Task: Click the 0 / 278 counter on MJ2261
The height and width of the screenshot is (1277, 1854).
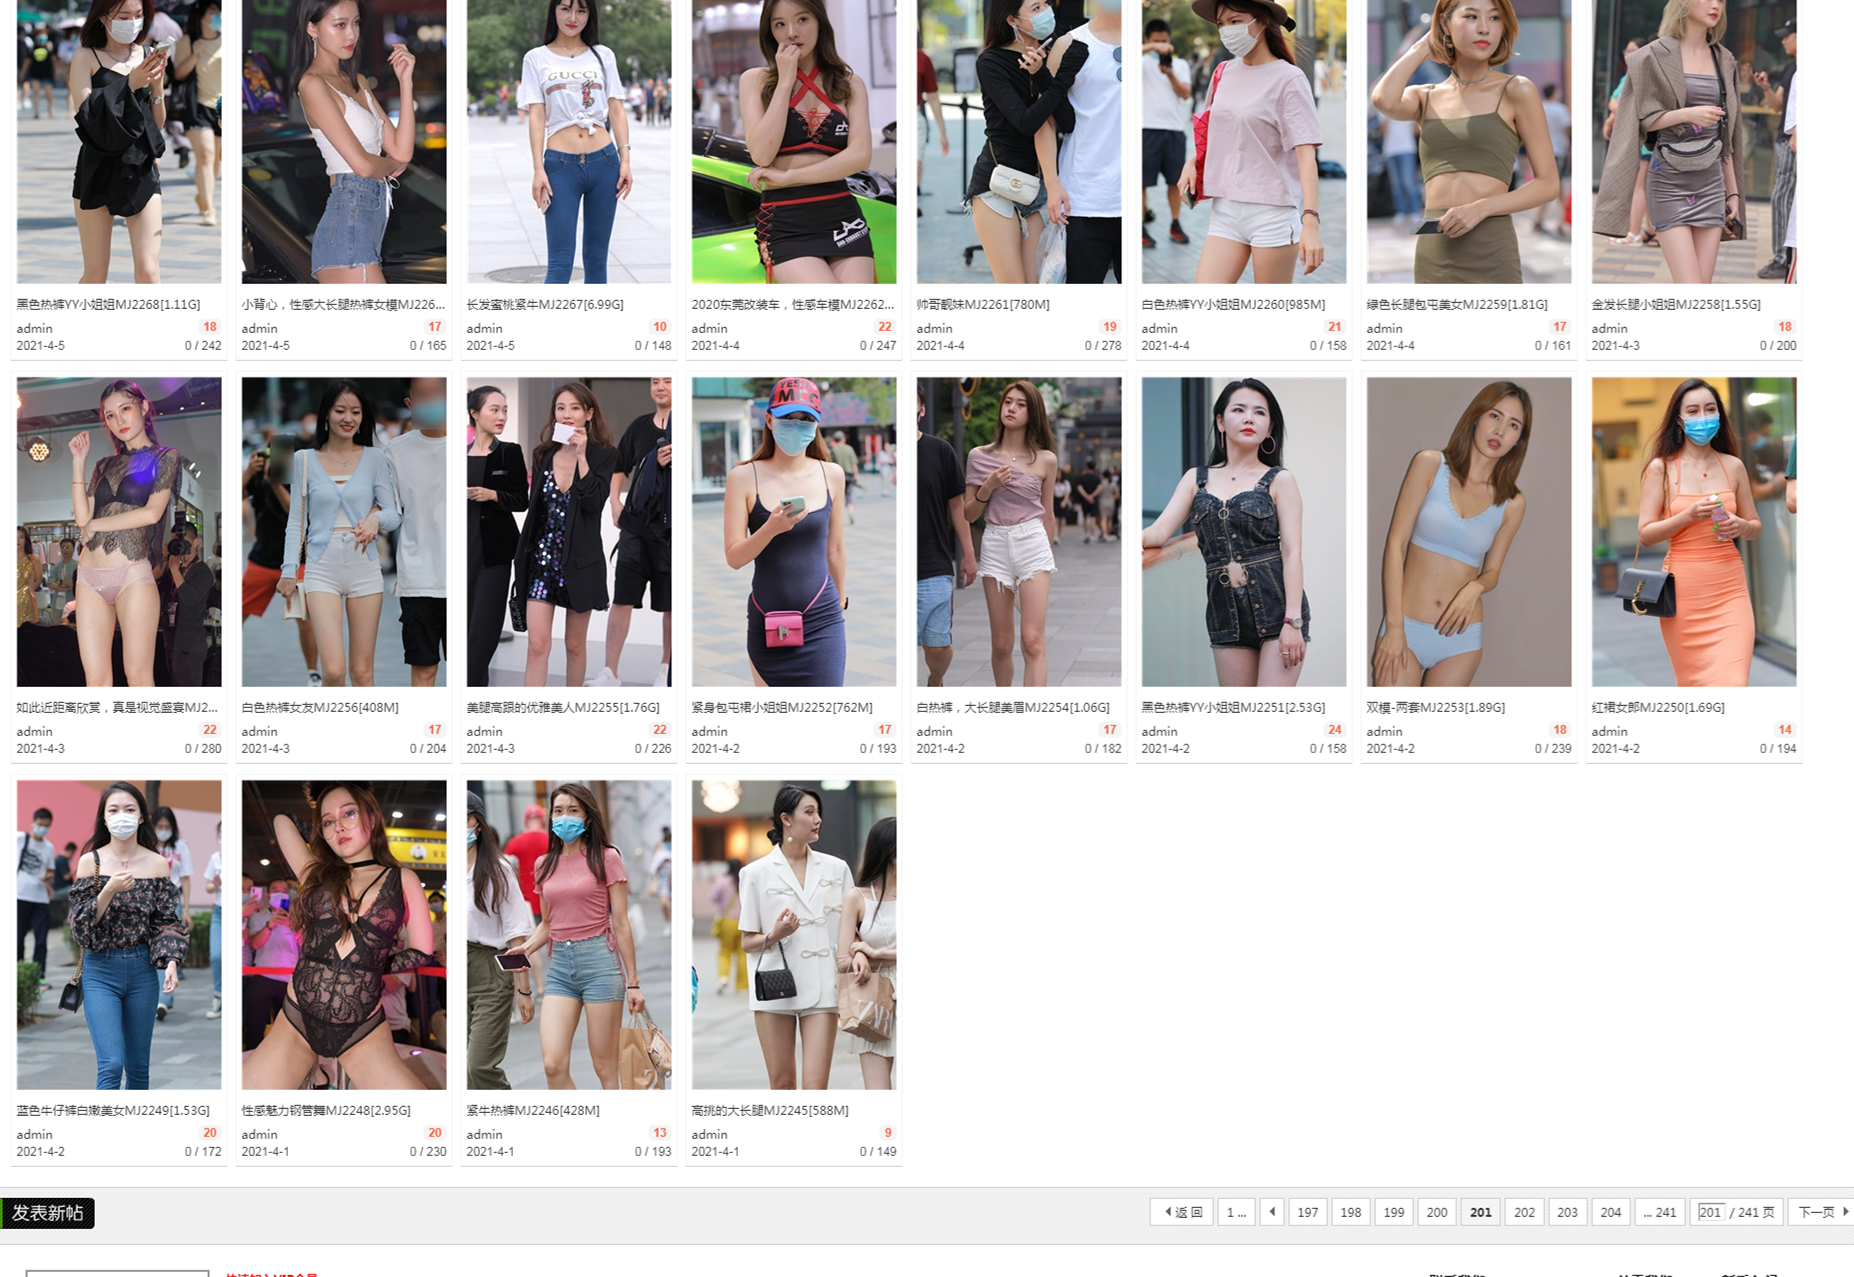Action: point(1103,345)
